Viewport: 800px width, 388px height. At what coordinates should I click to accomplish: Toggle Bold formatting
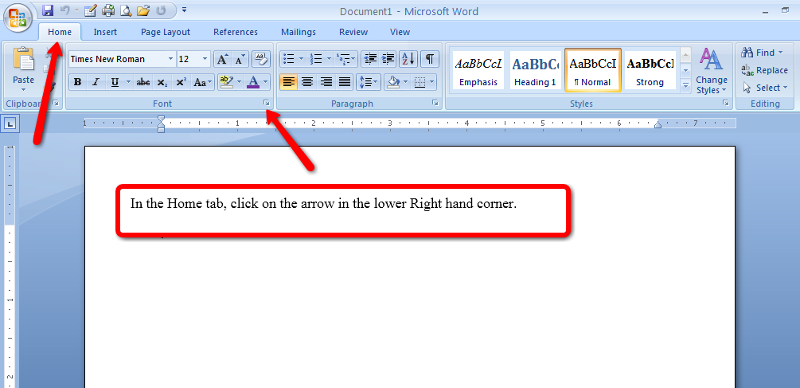[78, 82]
